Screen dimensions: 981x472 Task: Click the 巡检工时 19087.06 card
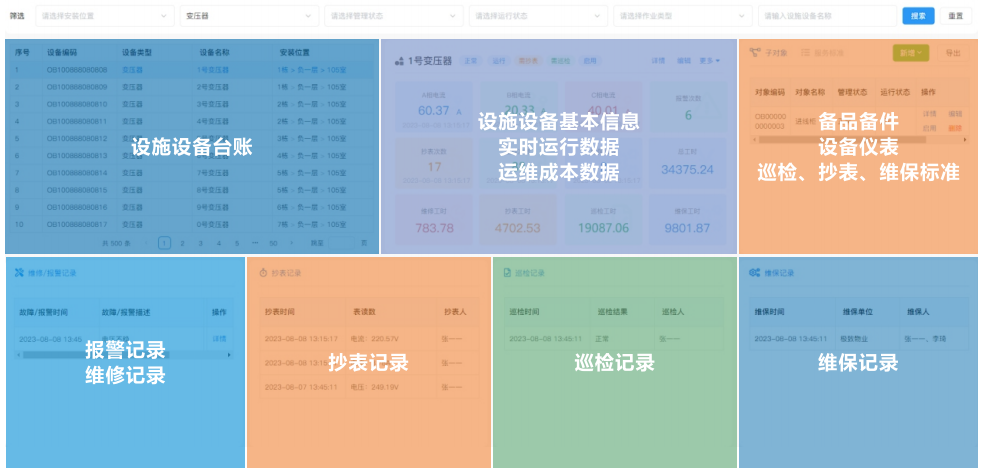[x=603, y=220]
